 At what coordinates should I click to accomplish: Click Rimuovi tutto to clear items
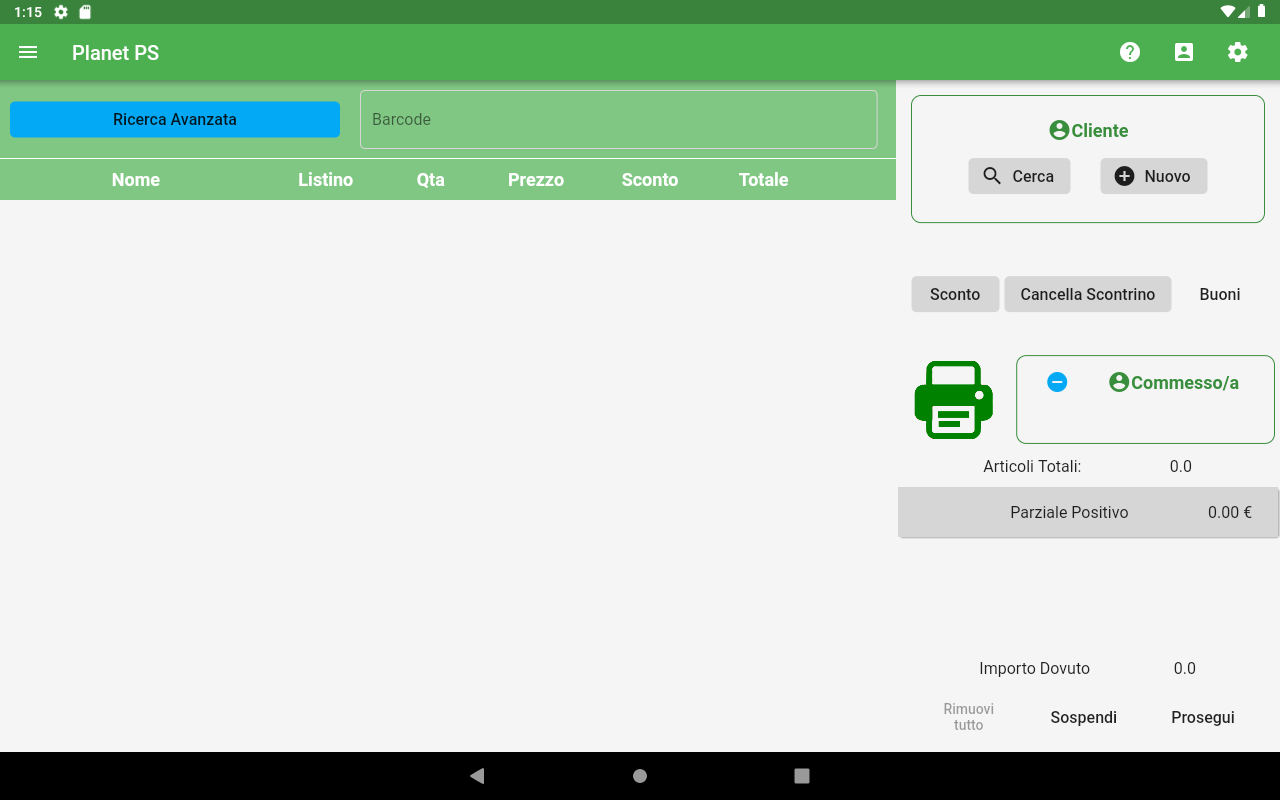(969, 717)
